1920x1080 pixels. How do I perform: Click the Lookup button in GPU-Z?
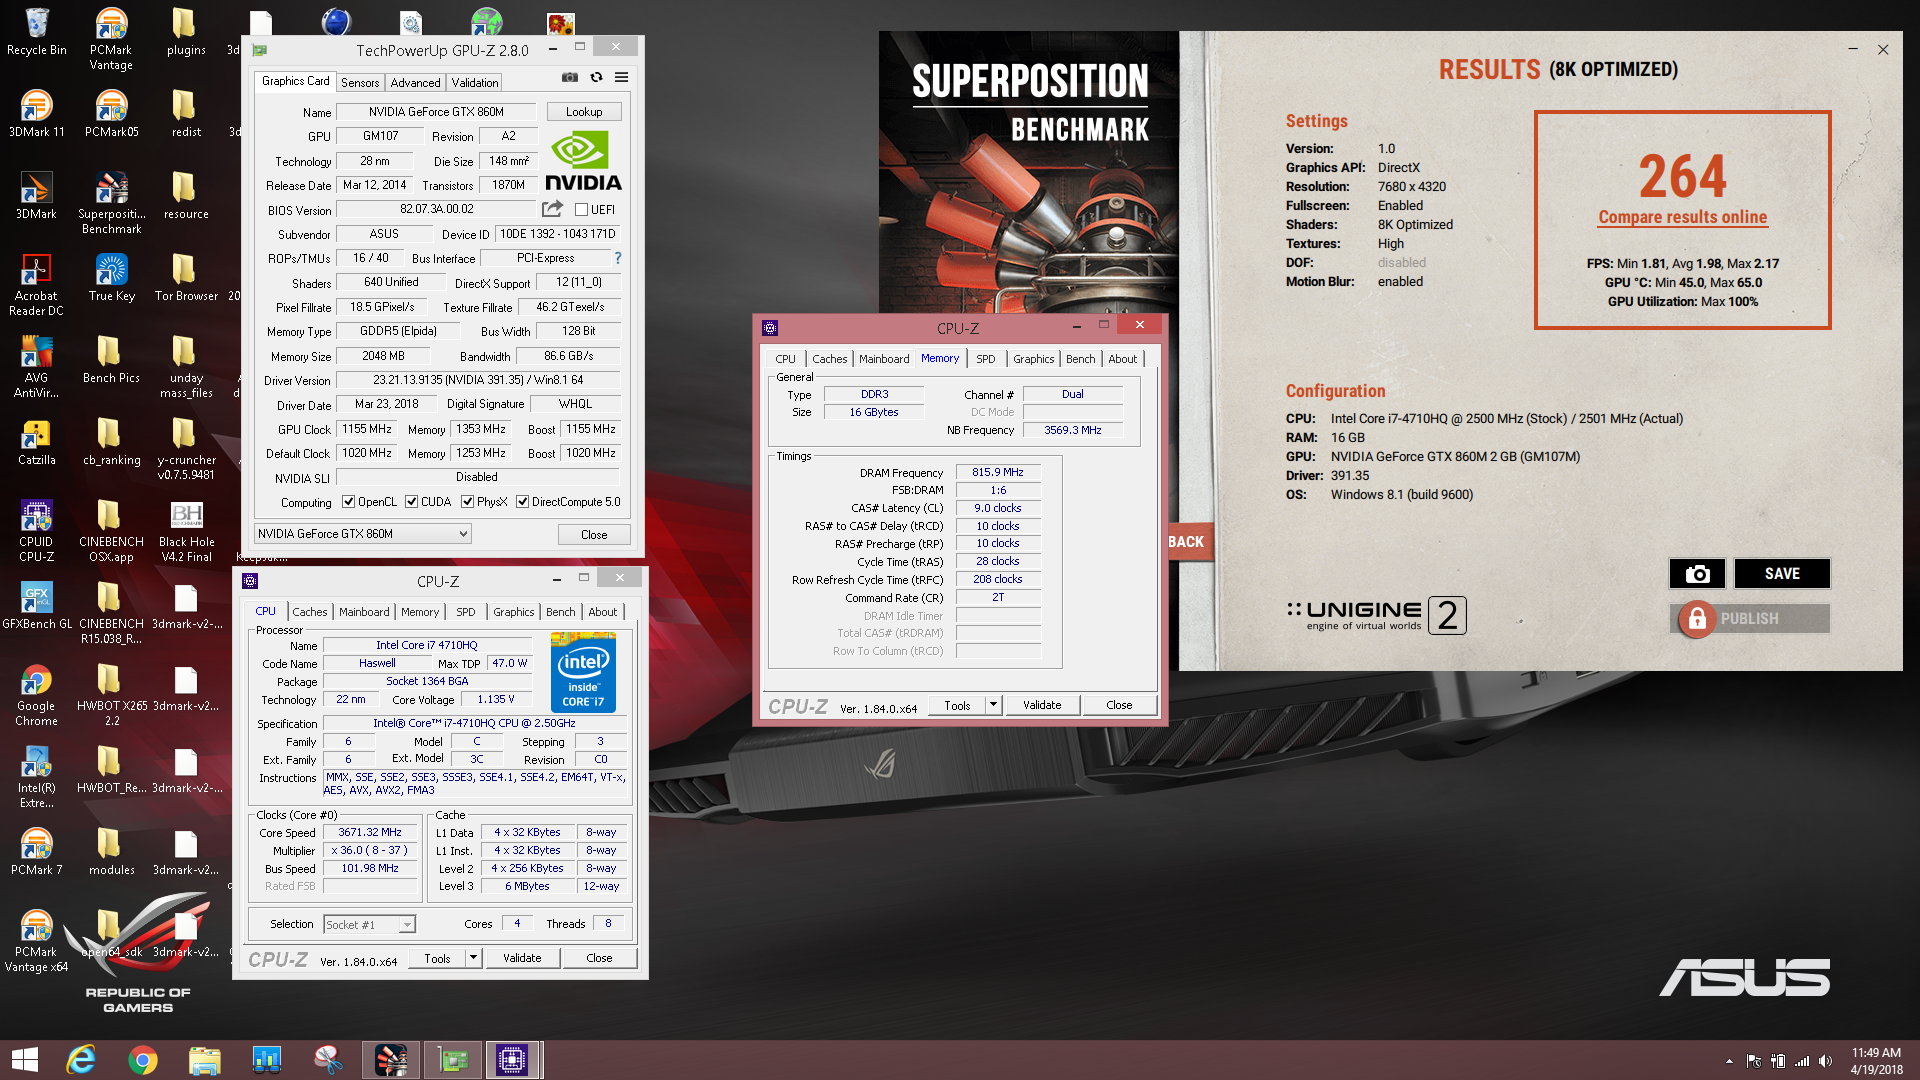click(x=584, y=112)
